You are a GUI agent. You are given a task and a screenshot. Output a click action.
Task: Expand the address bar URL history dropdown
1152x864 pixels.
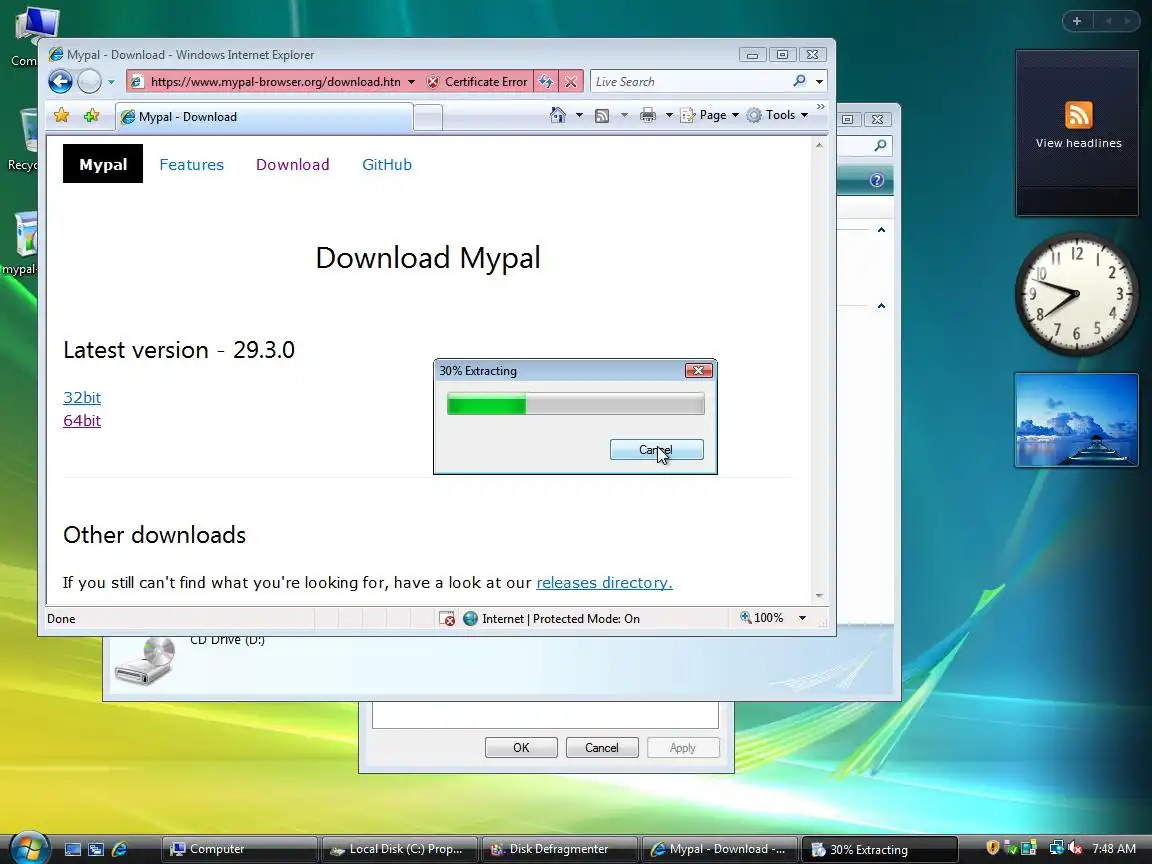coord(411,82)
